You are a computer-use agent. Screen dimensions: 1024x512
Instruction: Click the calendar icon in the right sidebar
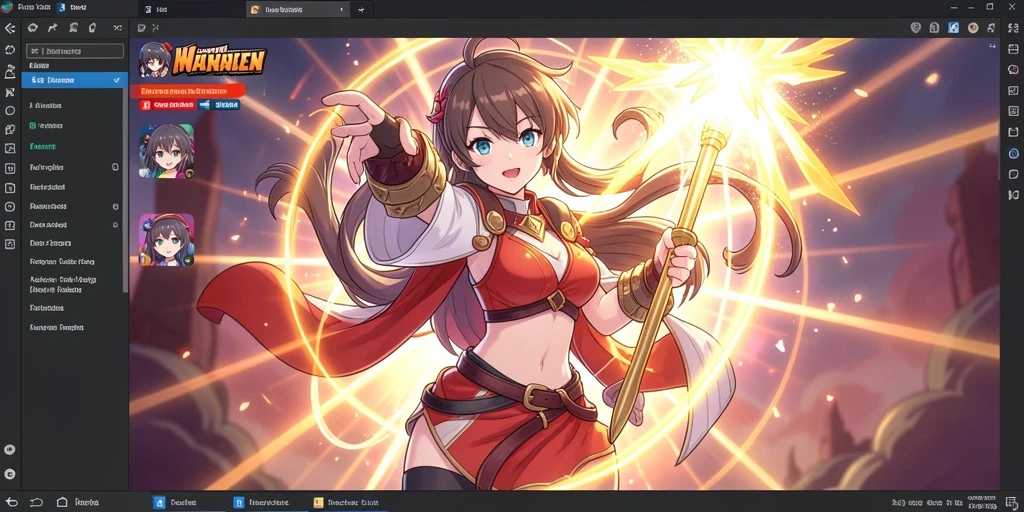click(x=1013, y=49)
